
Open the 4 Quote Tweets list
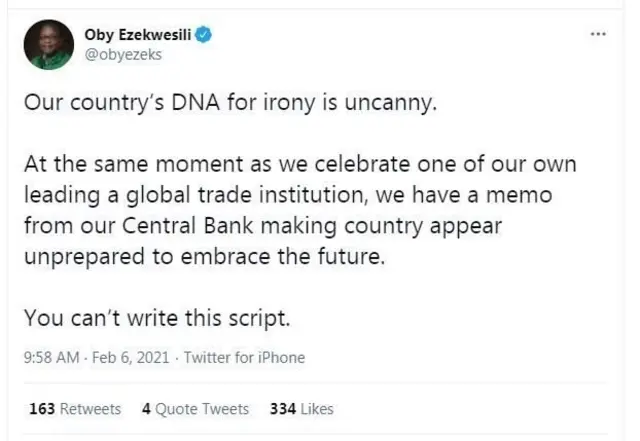click(195, 409)
